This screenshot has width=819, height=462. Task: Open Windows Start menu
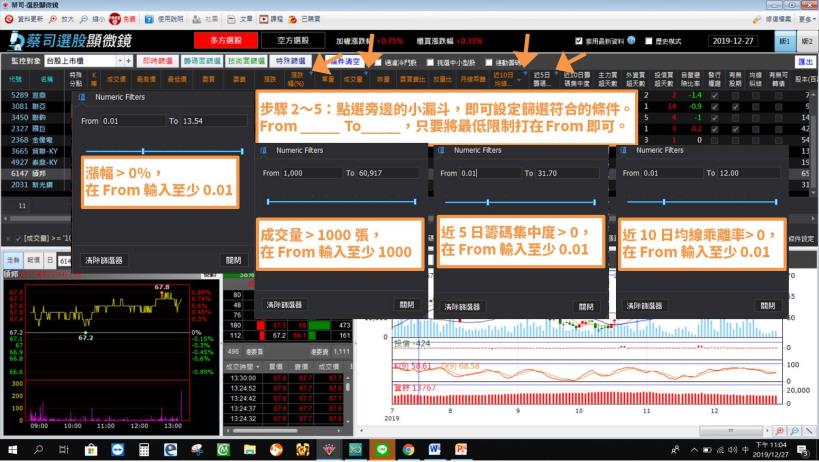[x=13, y=449]
